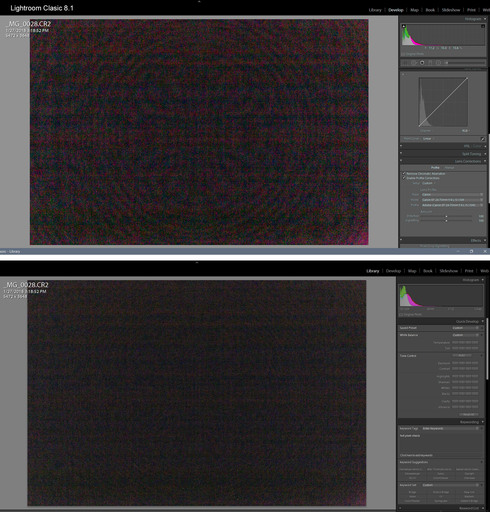Open lens Setup Custom dropdown
Viewport: 490px width, 512px height.
point(428,183)
